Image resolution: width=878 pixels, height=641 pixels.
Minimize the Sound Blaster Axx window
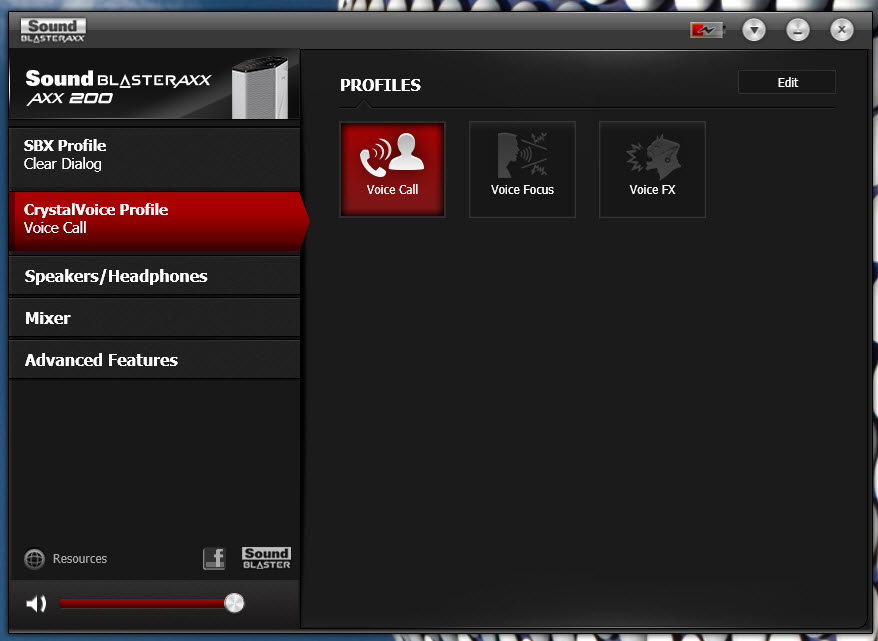point(797,30)
